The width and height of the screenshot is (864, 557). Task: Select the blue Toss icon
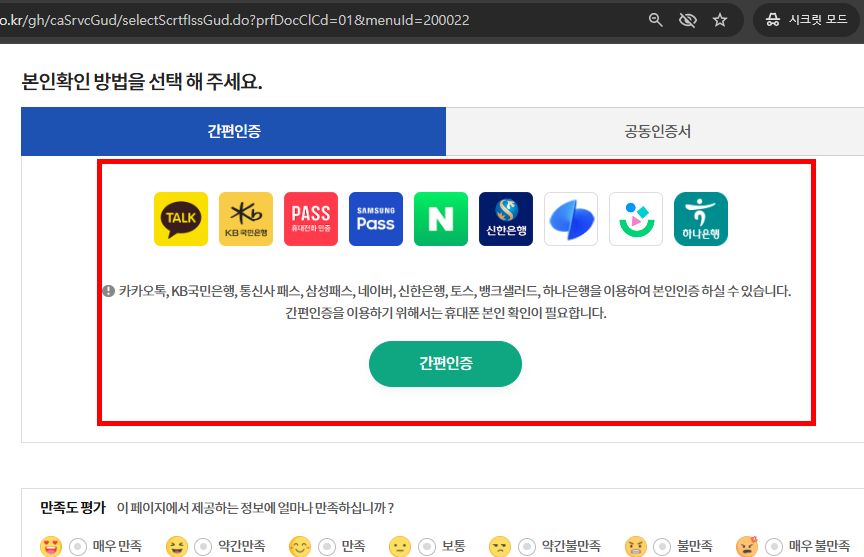click(x=571, y=219)
